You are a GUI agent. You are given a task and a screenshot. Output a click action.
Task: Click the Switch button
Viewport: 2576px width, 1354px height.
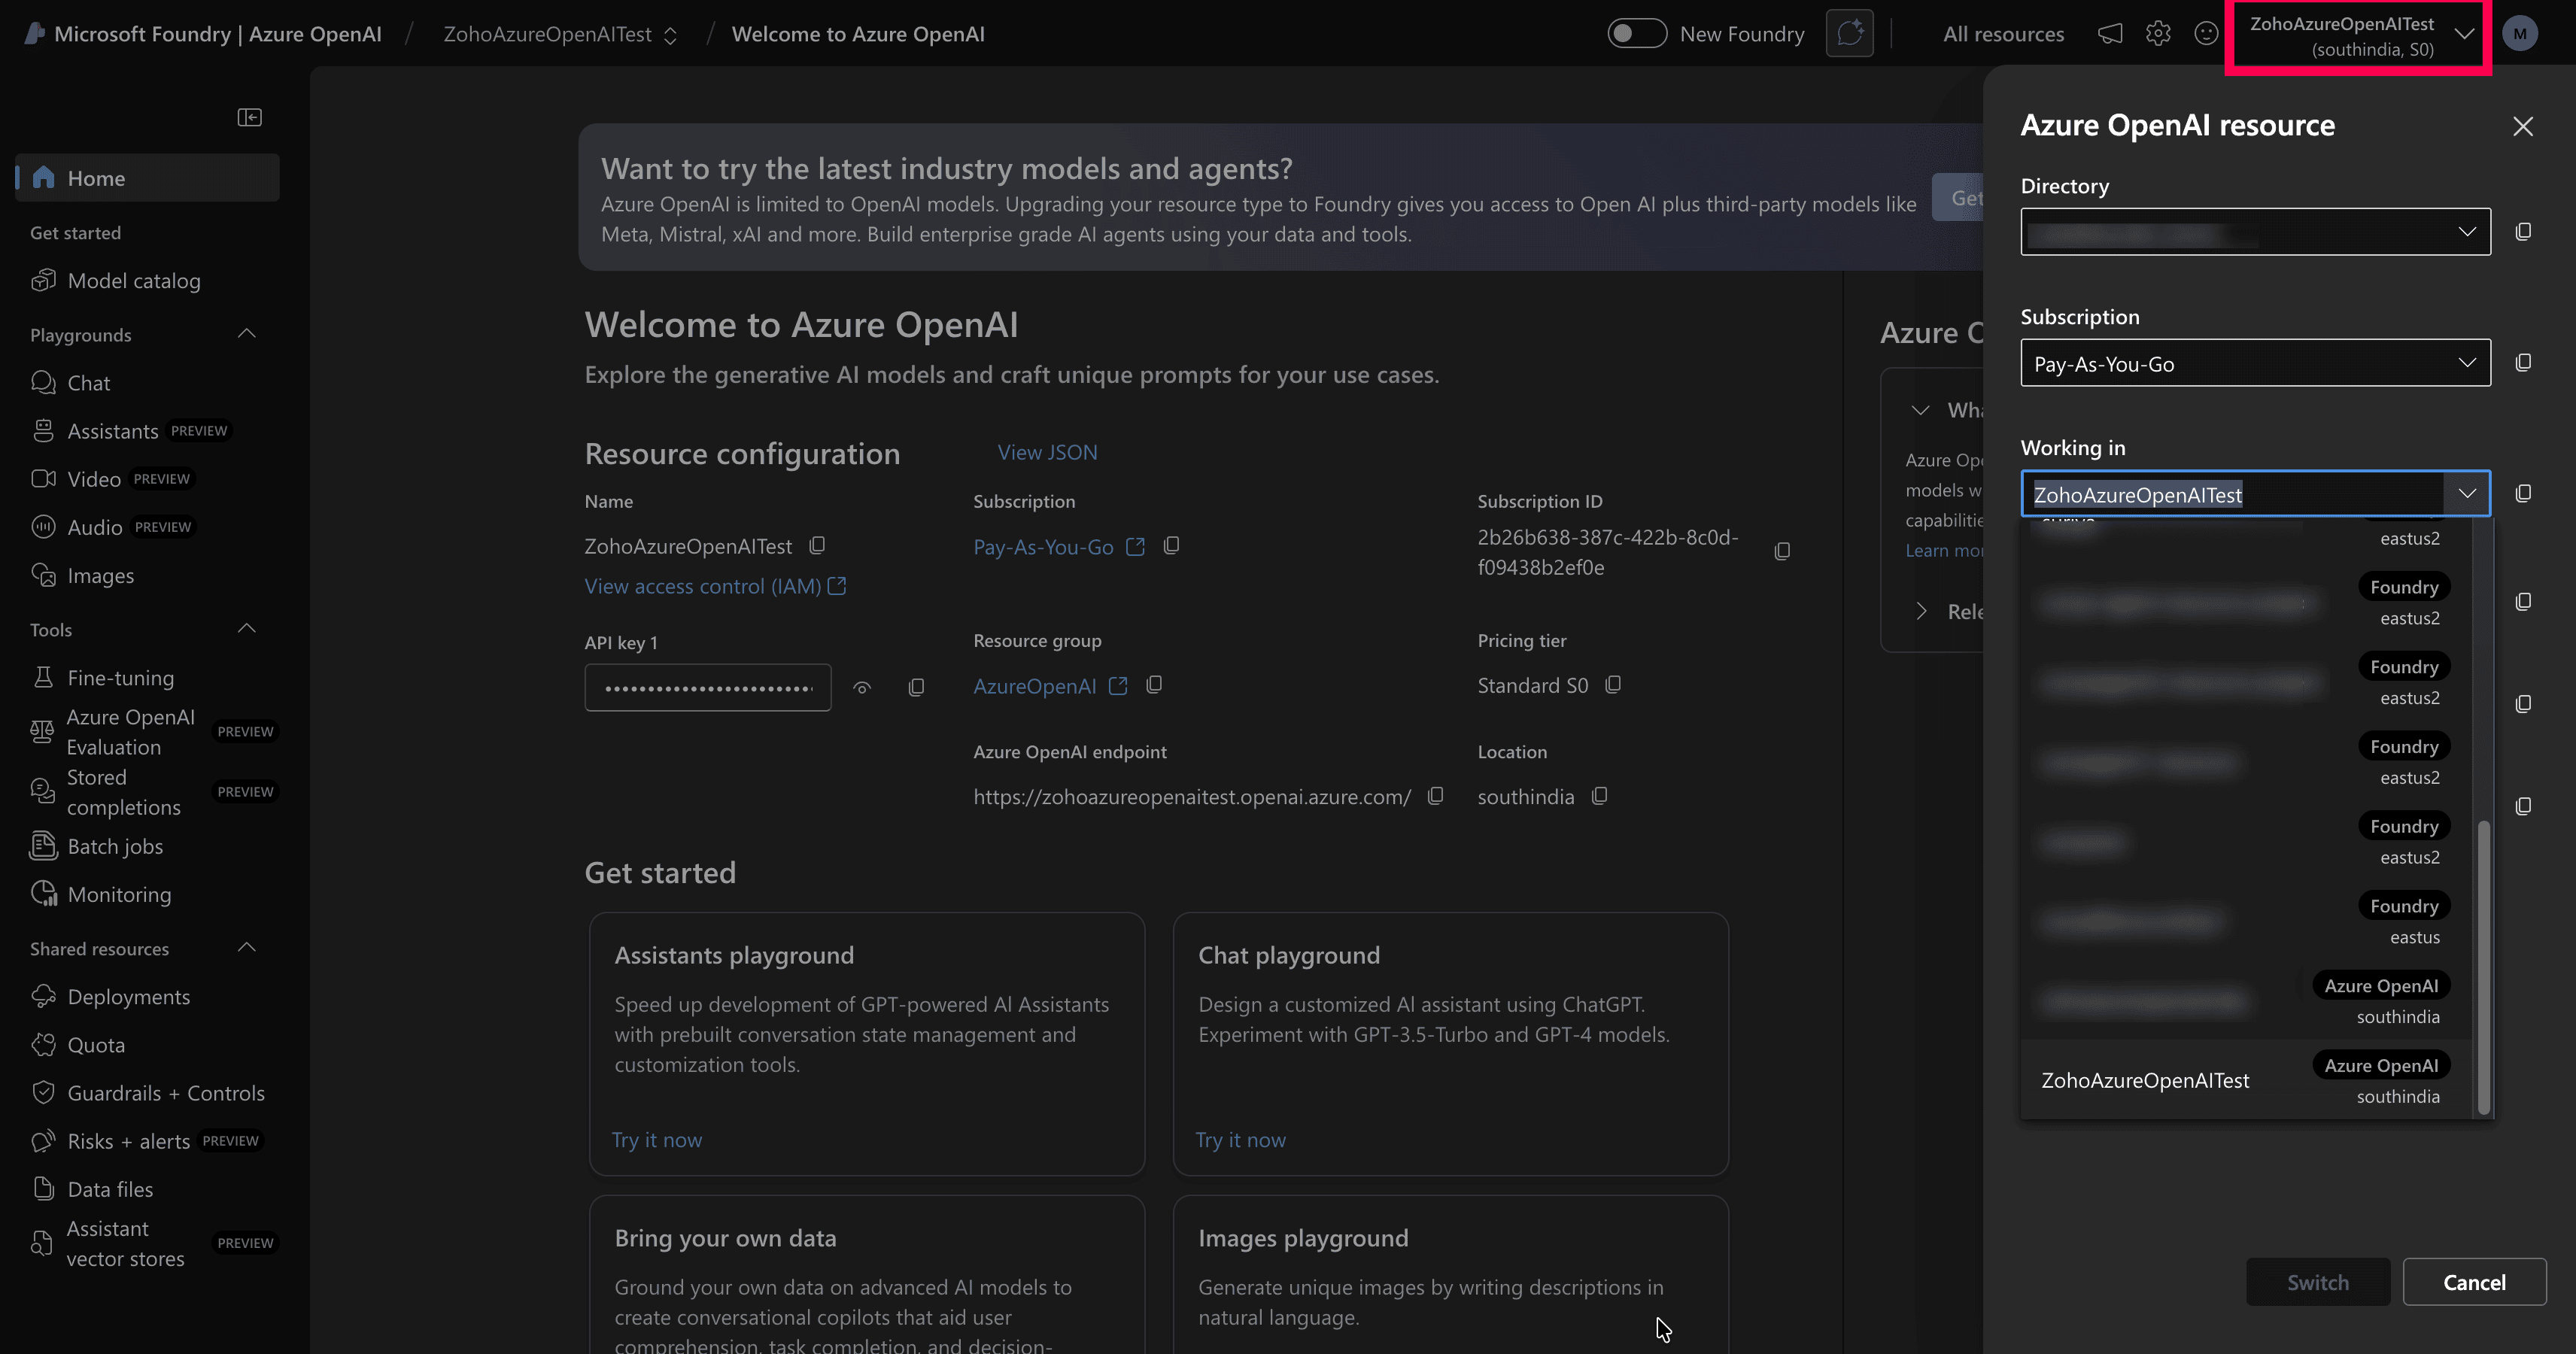(x=2317, y=1282)
